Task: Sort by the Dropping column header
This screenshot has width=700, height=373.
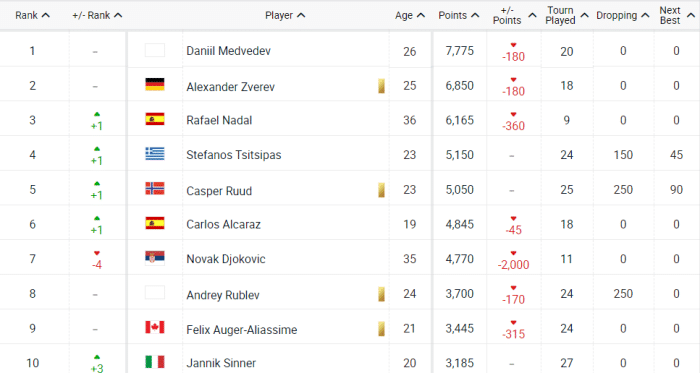Action: tap(622, 15)
